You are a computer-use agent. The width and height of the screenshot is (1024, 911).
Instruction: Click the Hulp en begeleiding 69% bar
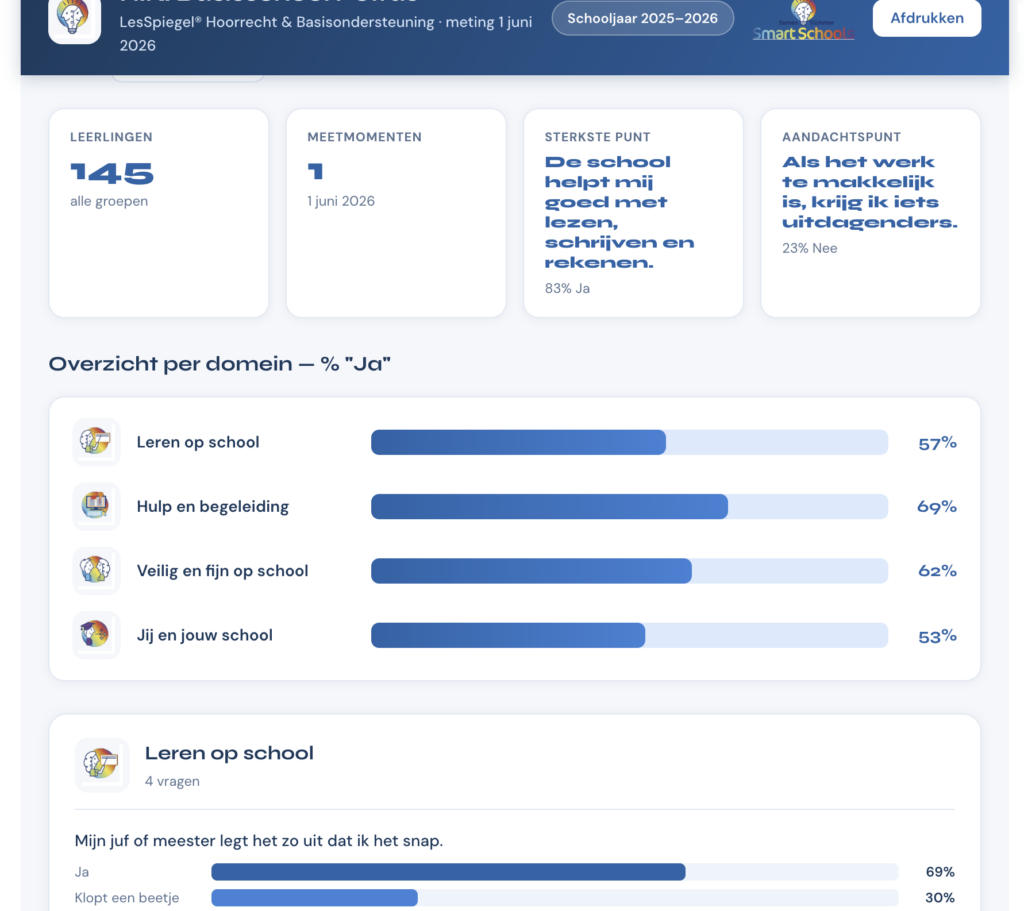tap(630, 507)
